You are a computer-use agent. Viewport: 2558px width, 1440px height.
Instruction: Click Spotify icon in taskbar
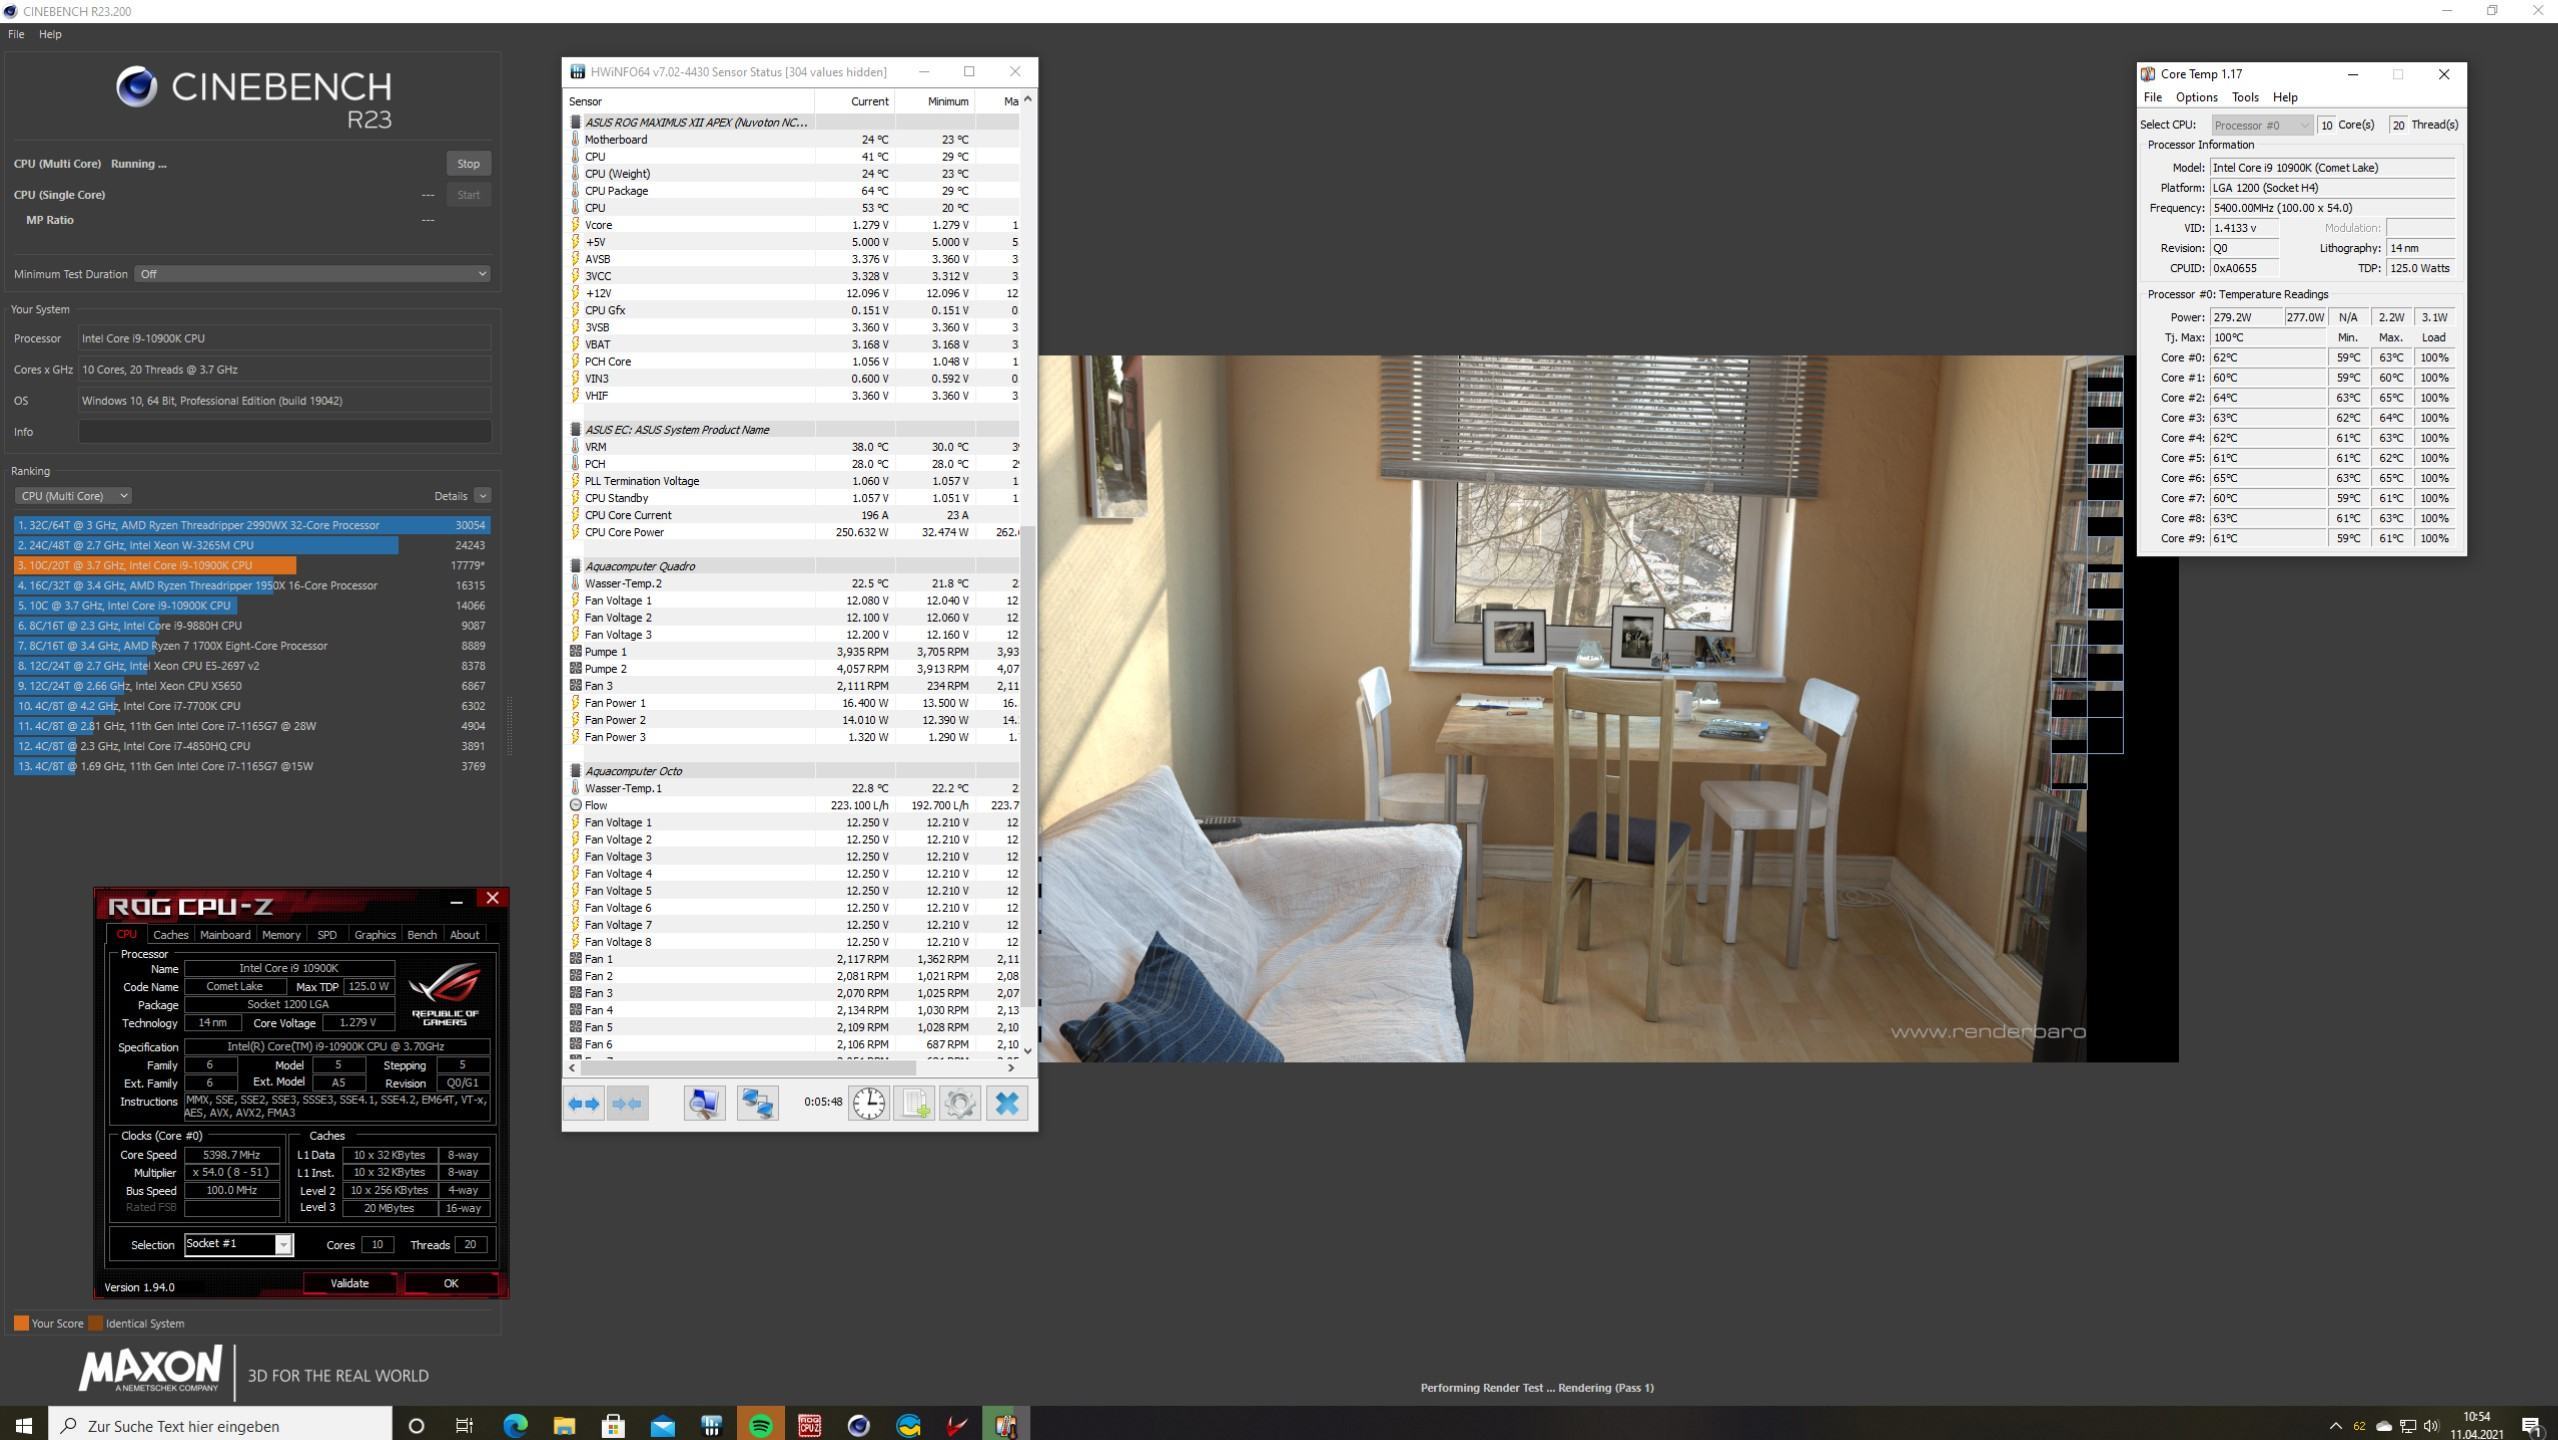[x=761, y=1425]
